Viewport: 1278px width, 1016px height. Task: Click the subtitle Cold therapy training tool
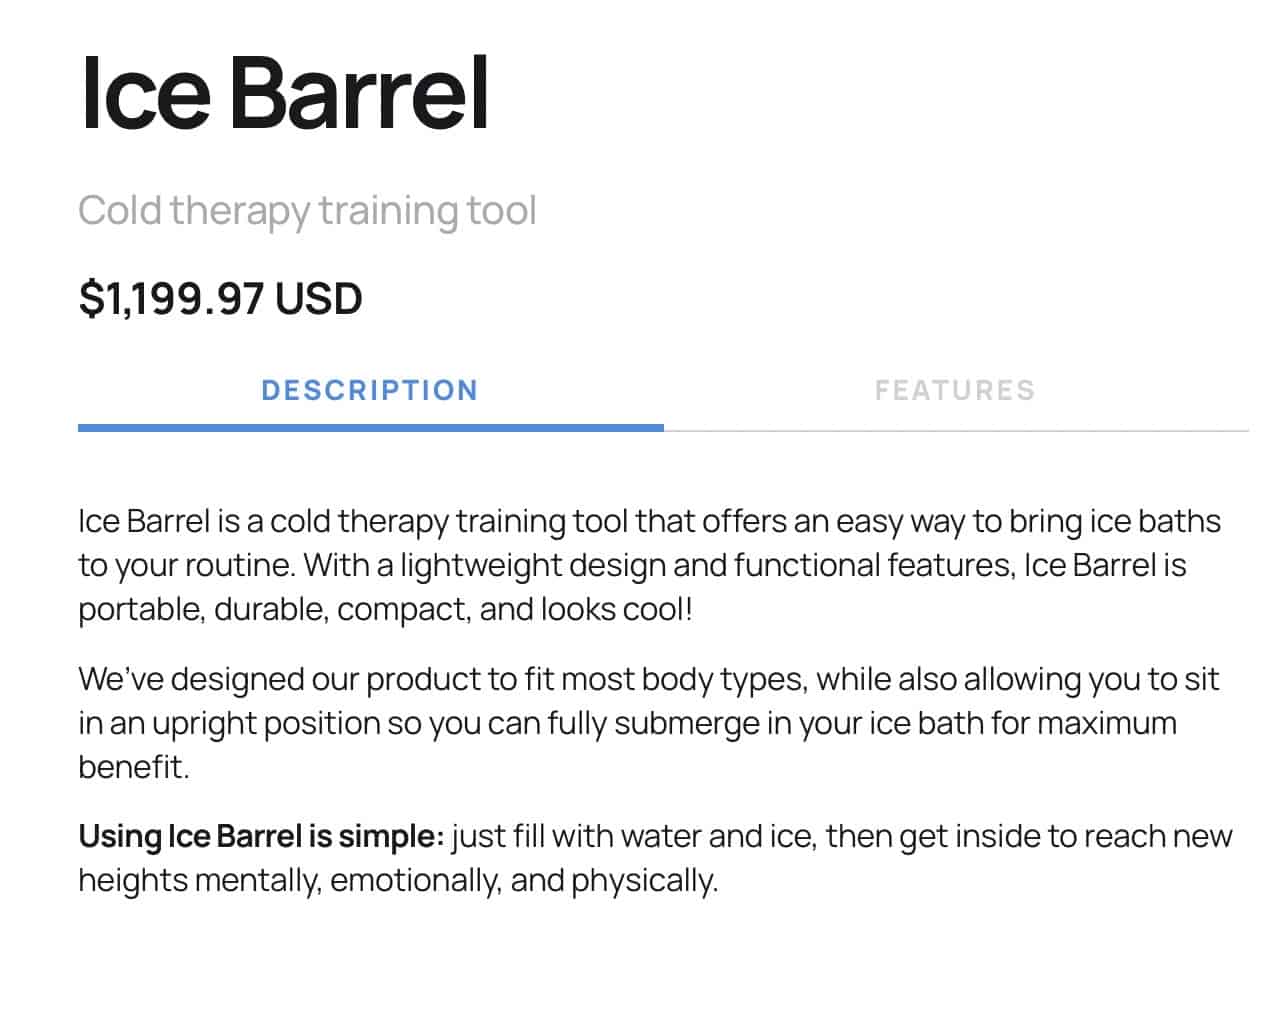tap(308, 209)
